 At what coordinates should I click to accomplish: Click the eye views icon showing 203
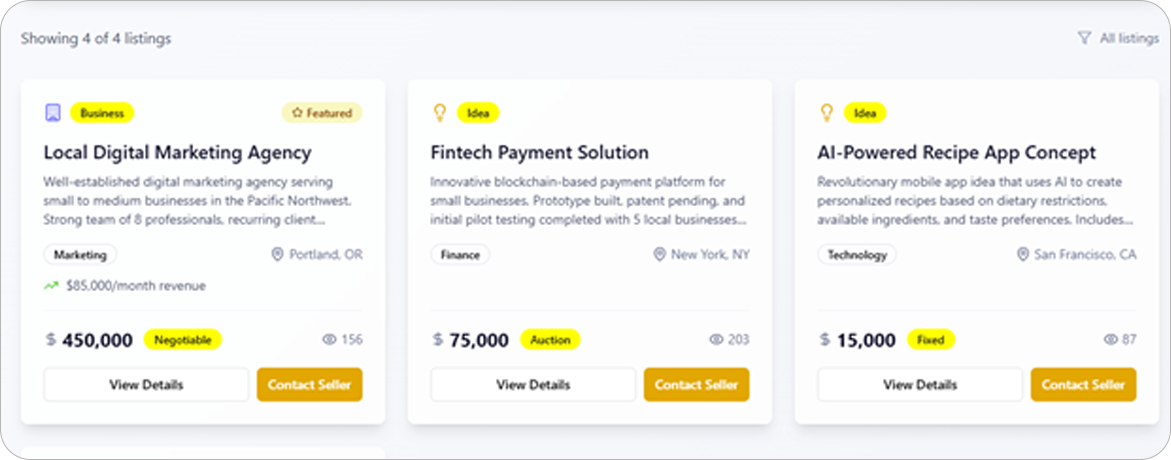(716, 340)
